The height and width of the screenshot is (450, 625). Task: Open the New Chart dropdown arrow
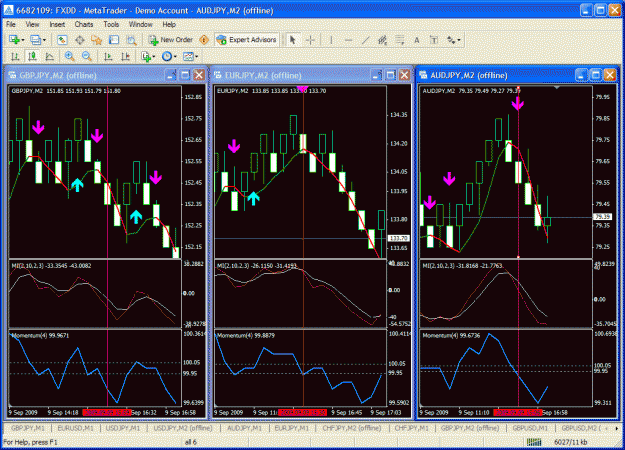(x=23, y=40)
